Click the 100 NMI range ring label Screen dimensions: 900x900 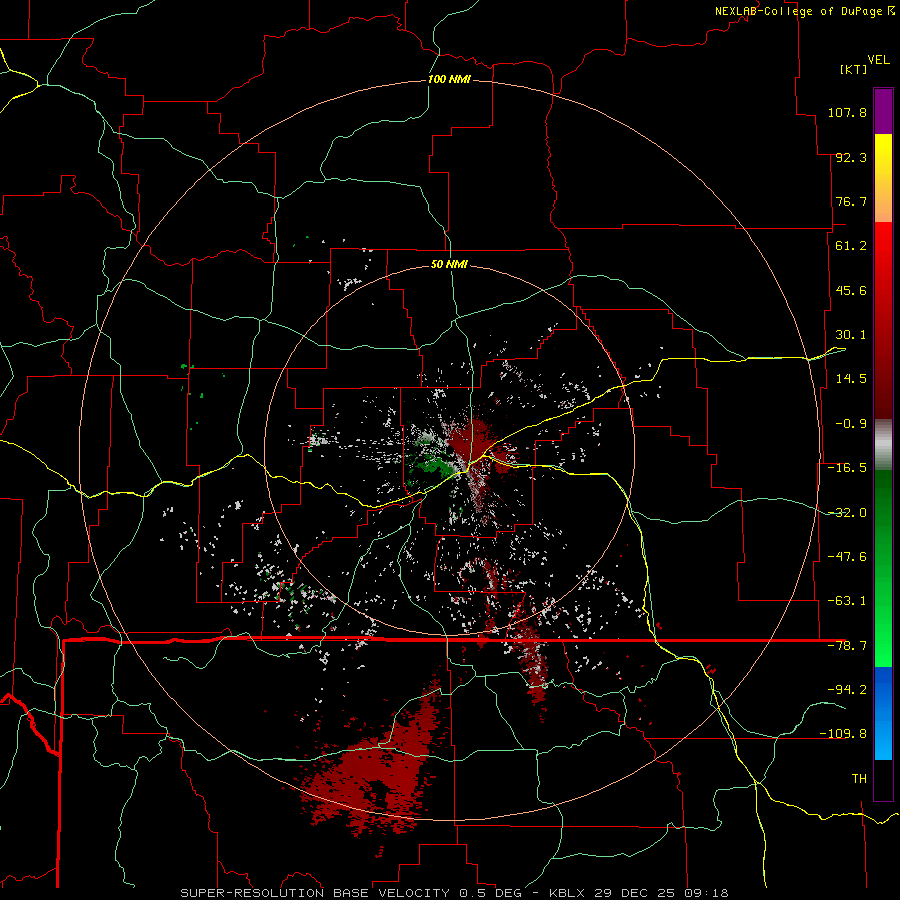449,79
